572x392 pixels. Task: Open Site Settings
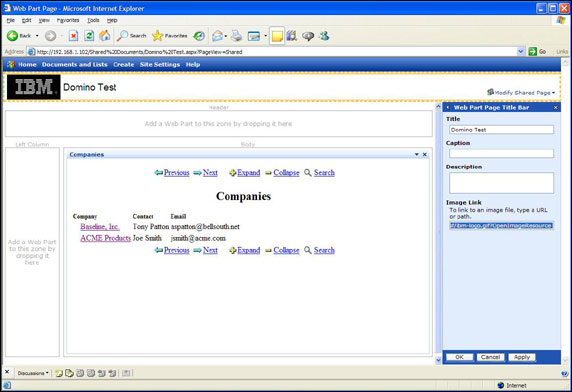(160, 65)
